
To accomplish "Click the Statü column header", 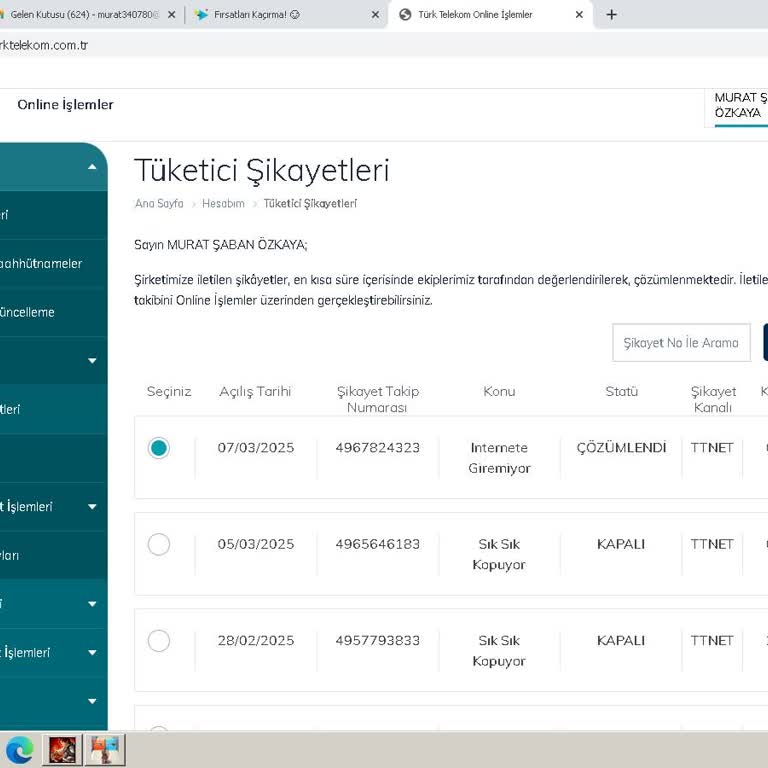I will click(622, 391).
